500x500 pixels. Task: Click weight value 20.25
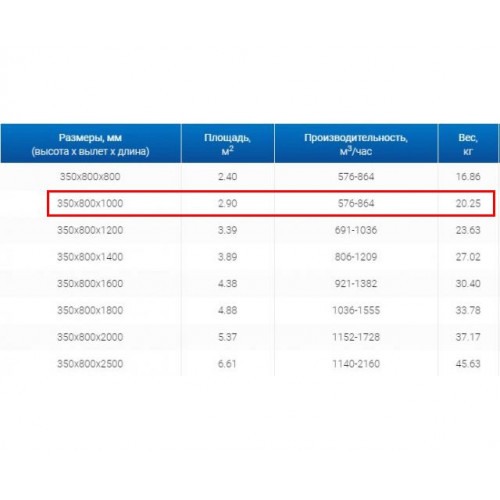tap(468, 203)
